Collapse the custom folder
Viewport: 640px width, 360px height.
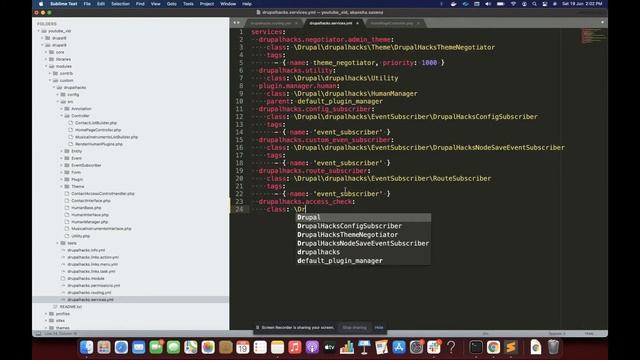pyautogui.click(x=50, y=80)
